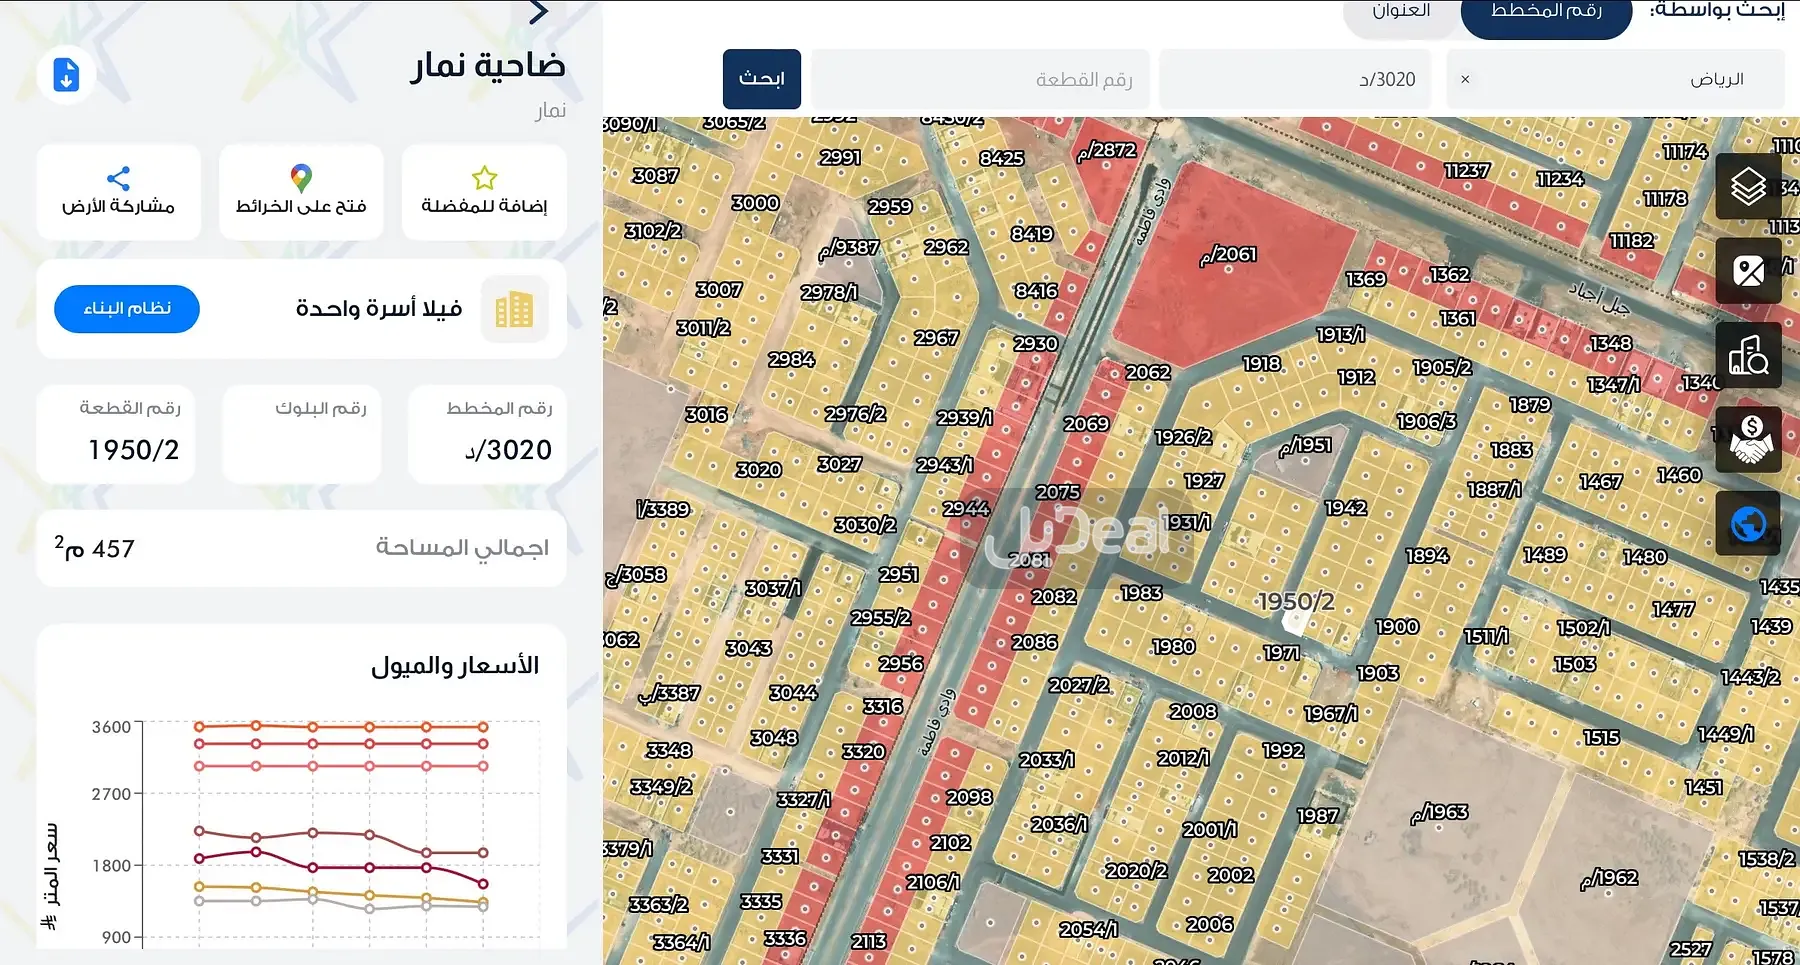Click the blue globe icon
The image size is (1800, 965).
pyautogui.click(x=1748, y=523)
